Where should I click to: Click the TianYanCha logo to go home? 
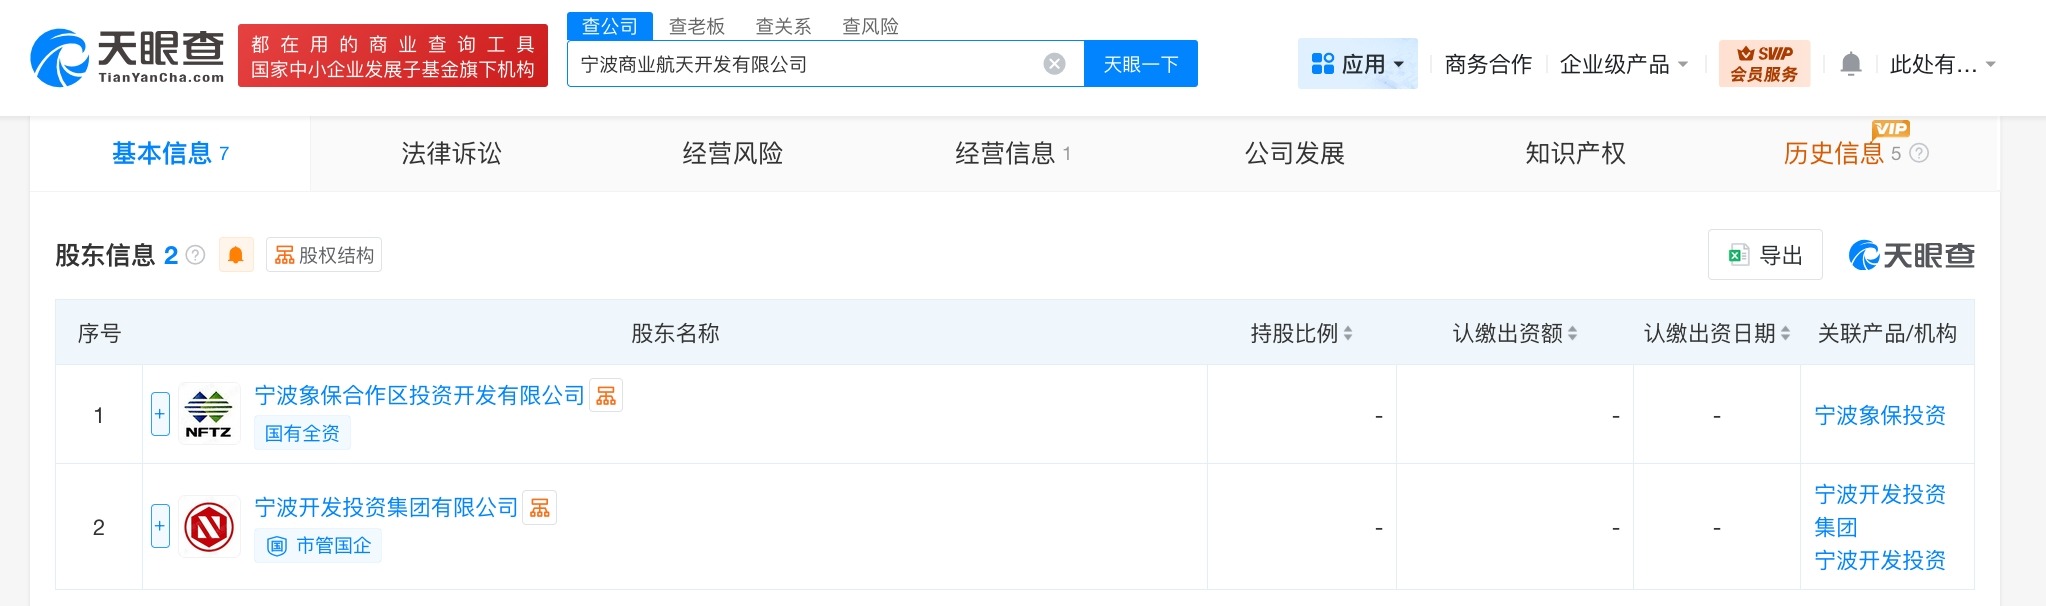127,57
